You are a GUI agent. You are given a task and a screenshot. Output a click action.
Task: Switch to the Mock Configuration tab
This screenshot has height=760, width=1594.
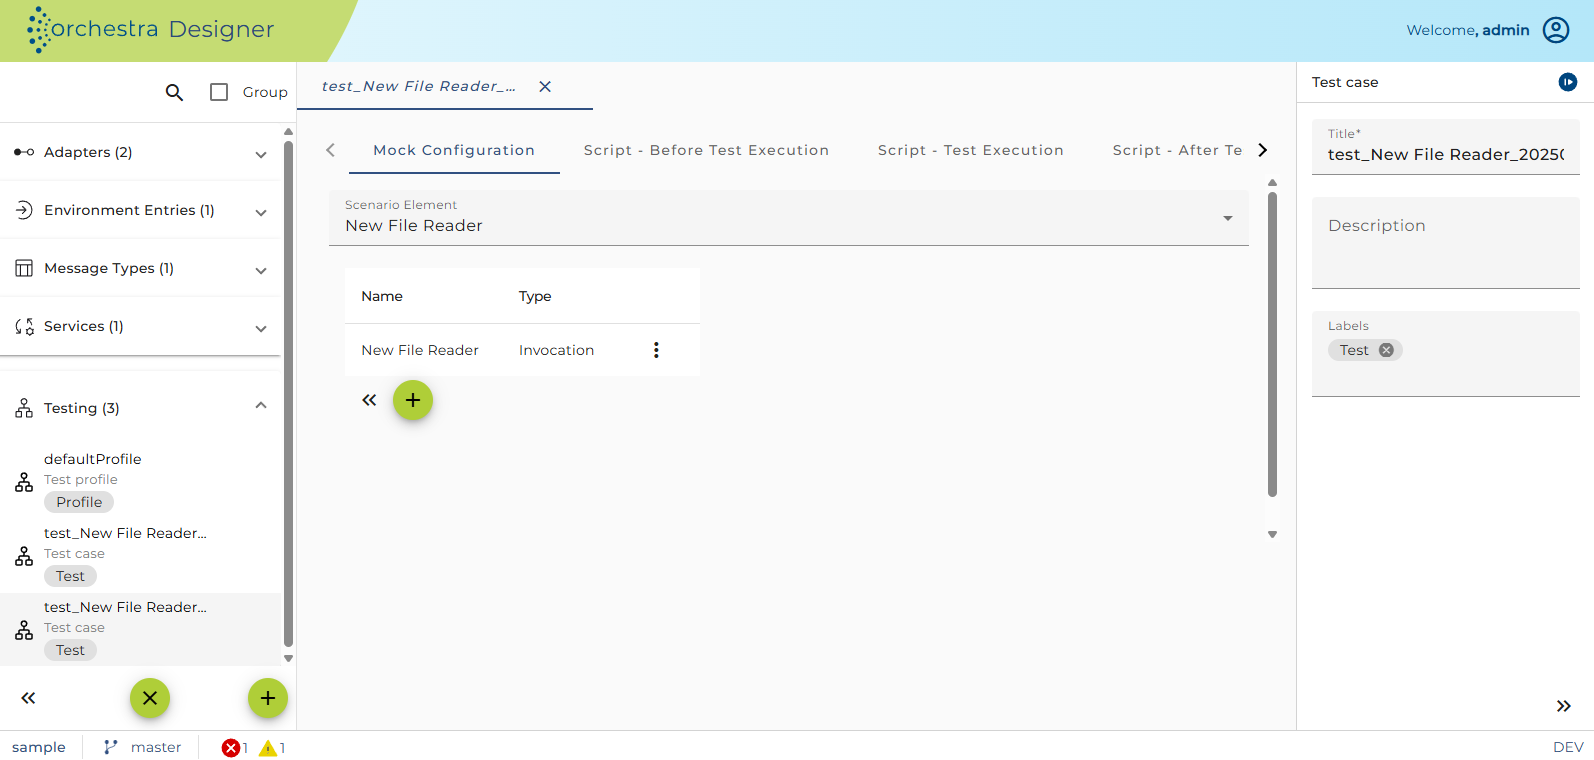coord(454,150)
